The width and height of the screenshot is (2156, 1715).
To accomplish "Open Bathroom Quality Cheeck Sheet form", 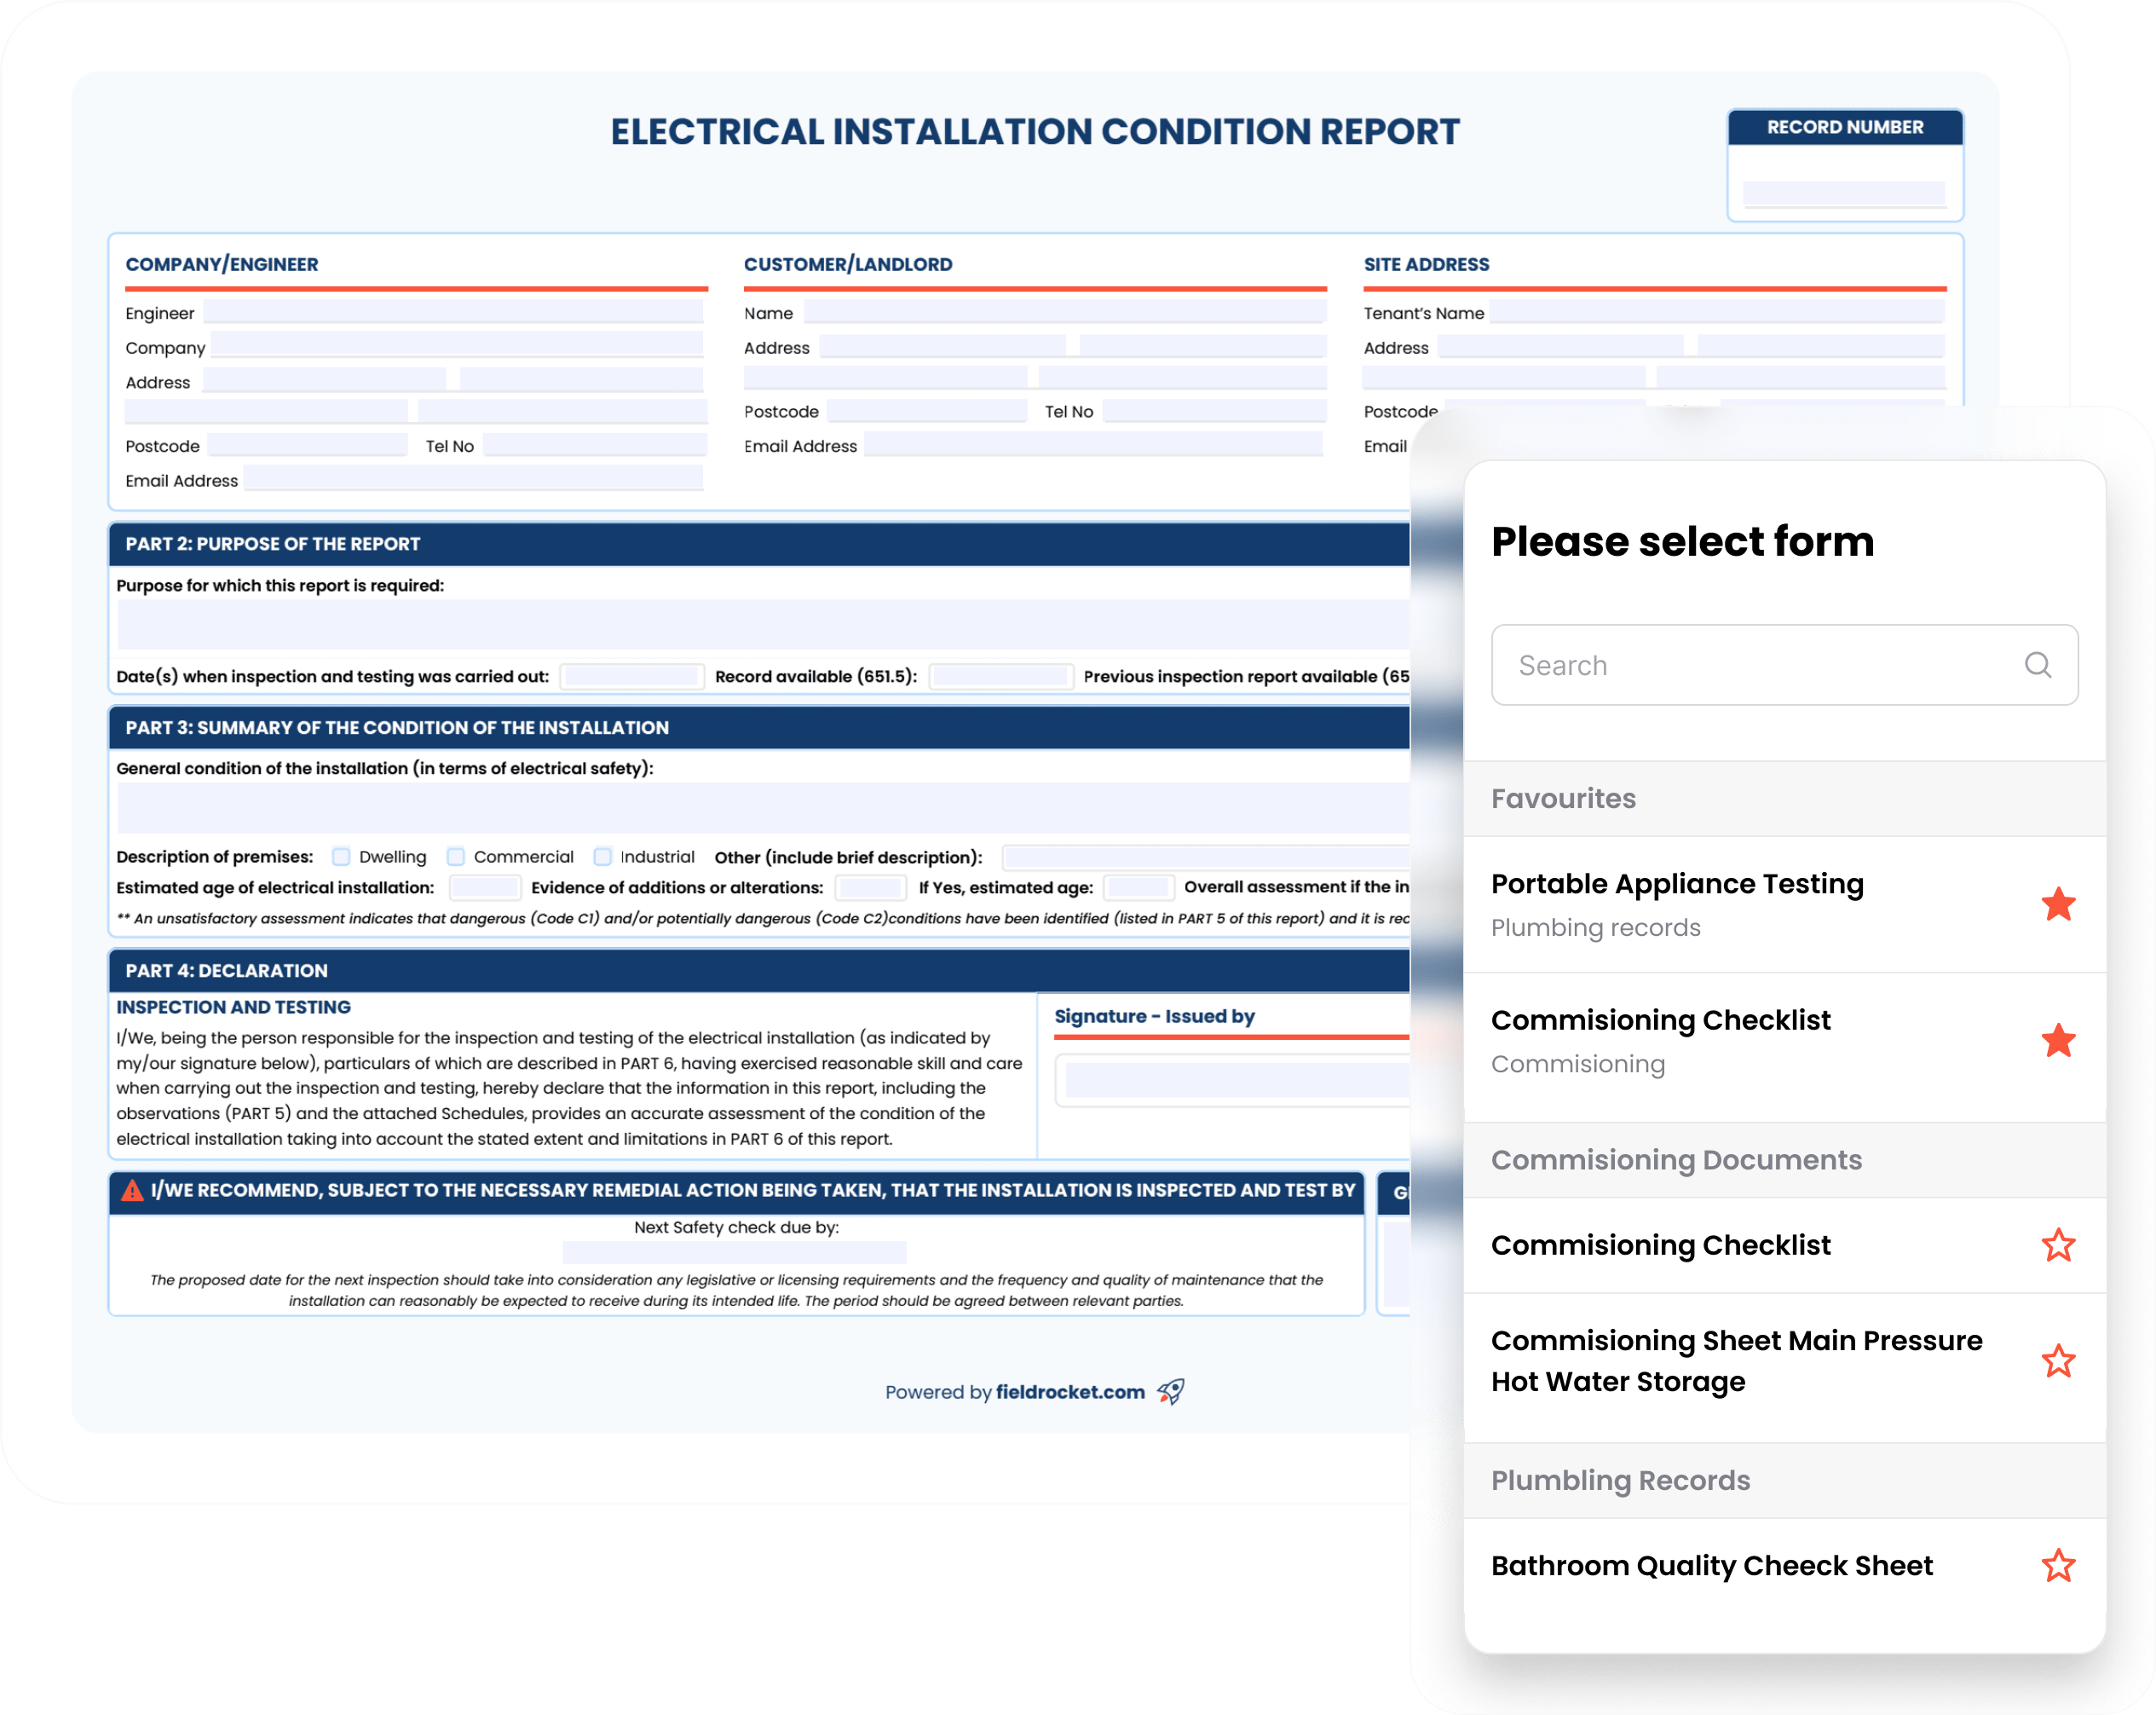I will pos(1711,1565).
